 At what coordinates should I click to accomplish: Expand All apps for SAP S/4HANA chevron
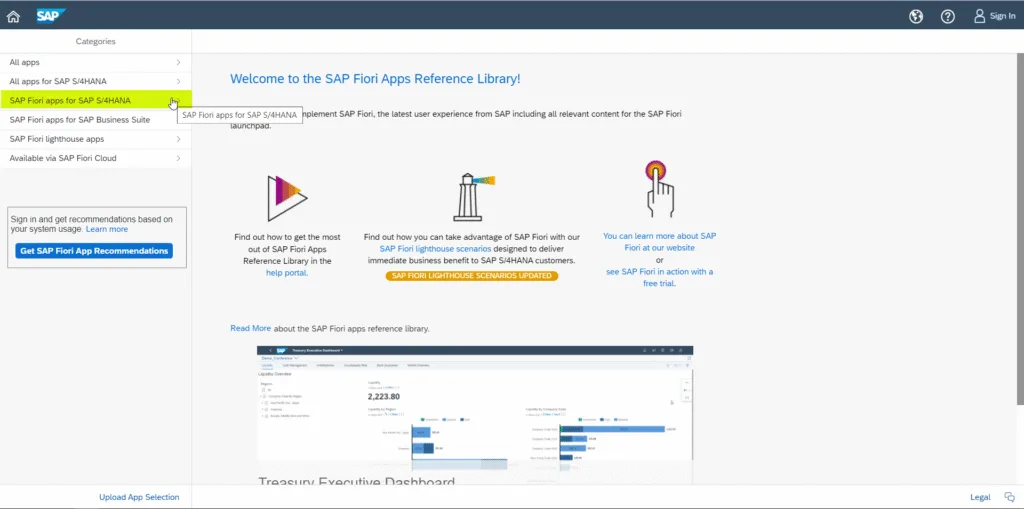[x=178, y=82]
